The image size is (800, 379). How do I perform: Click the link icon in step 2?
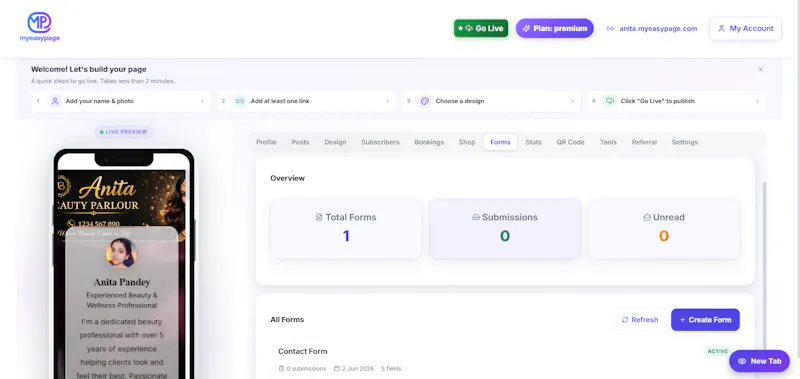pos(240,101)
